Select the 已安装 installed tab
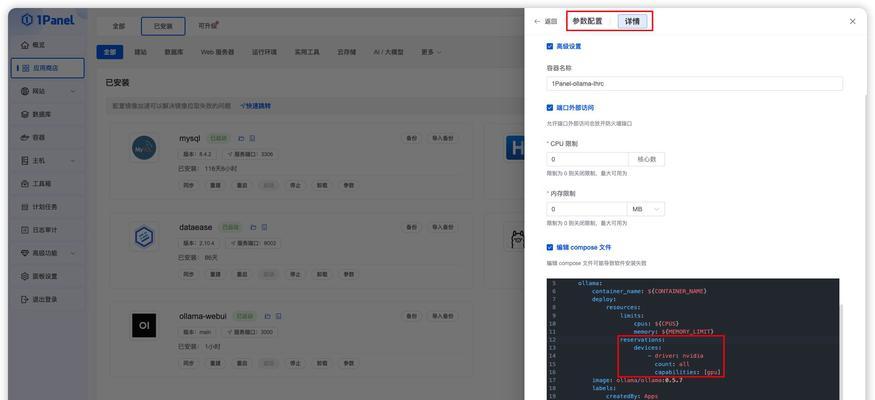Image resolution: width=875 pixels, height=400 pixels. point(163,26)
